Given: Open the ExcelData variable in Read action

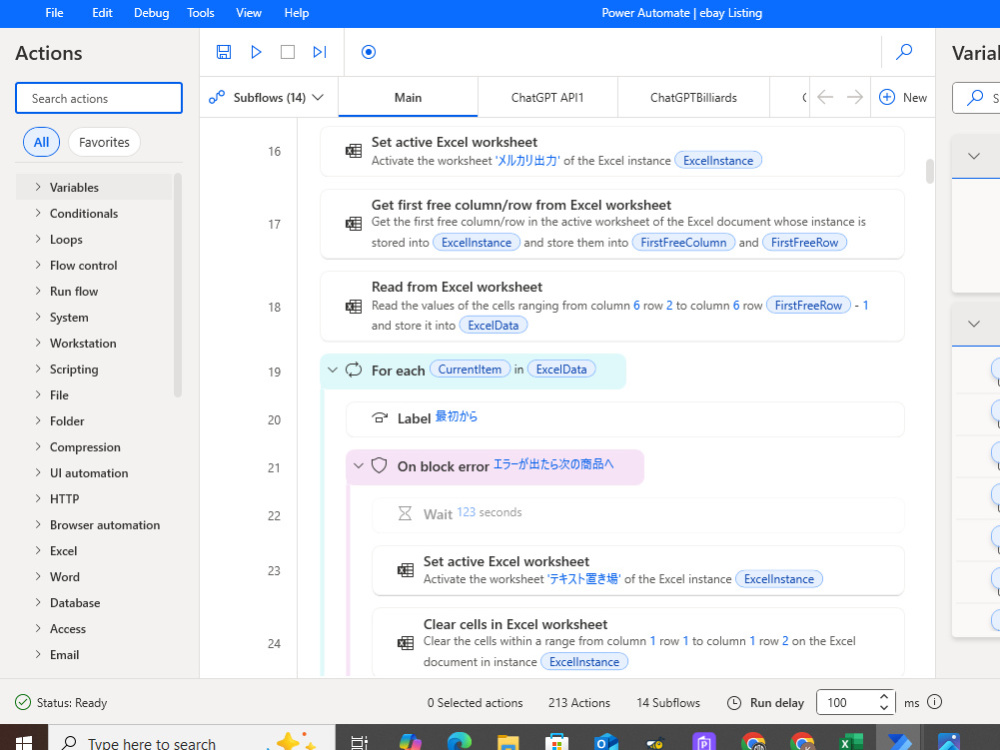Looking at the screenshot, I should (x=493, y=323).
